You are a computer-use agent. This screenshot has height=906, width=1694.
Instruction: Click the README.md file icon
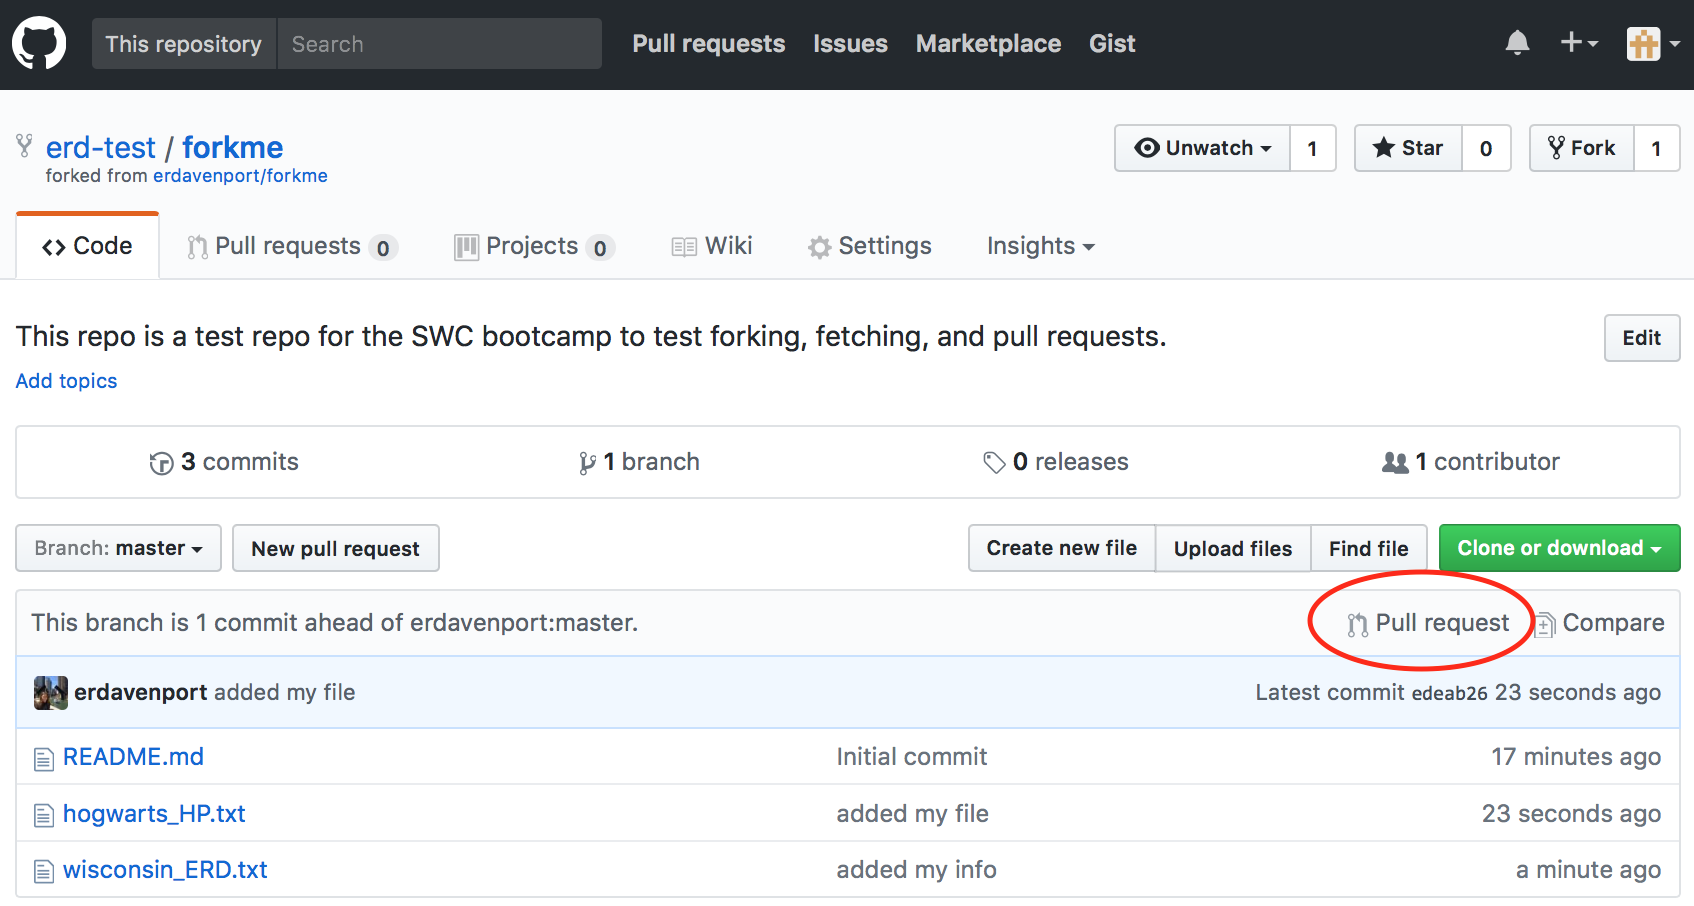(44, 759)
